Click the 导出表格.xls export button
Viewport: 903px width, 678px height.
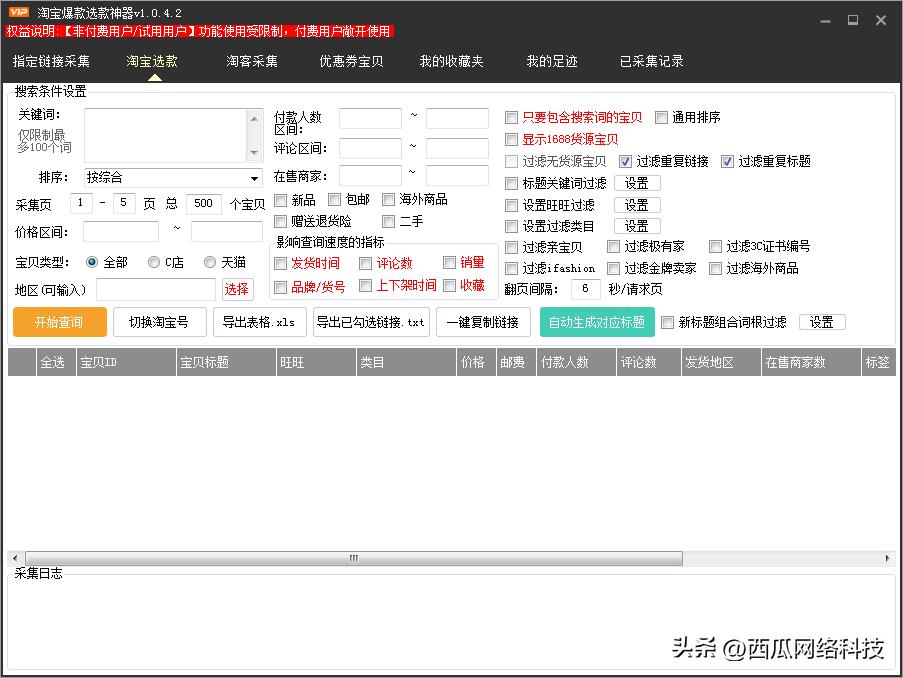click(x=258, y=322)
